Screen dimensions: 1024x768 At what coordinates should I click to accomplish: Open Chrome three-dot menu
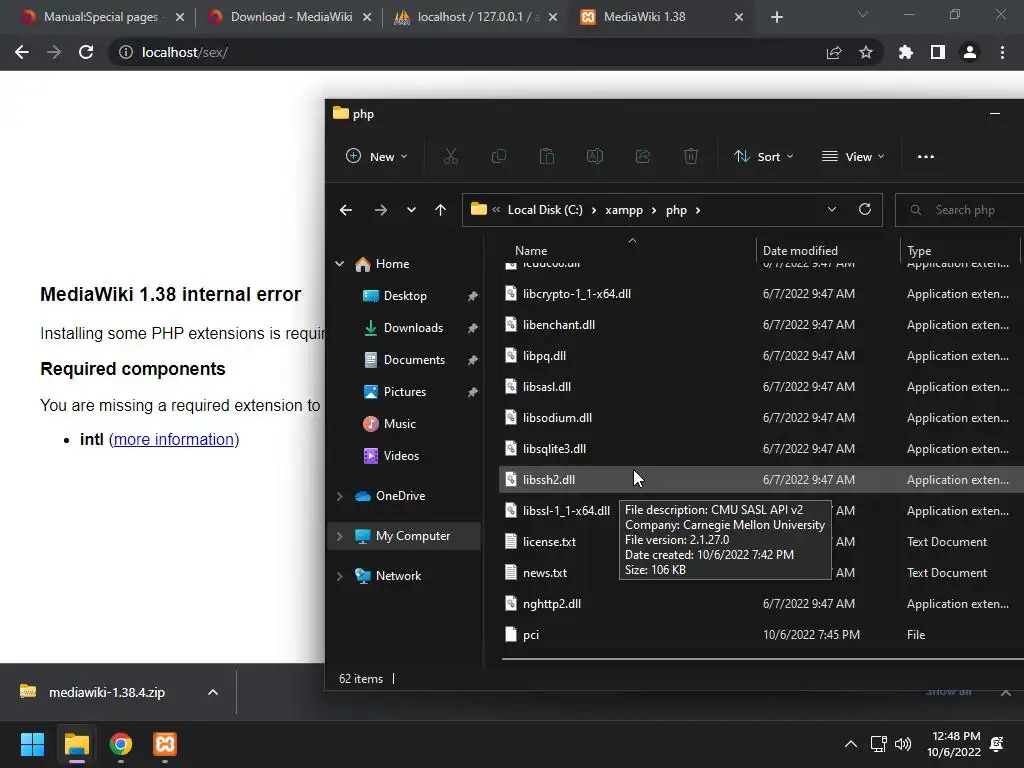click(1002, 52)
